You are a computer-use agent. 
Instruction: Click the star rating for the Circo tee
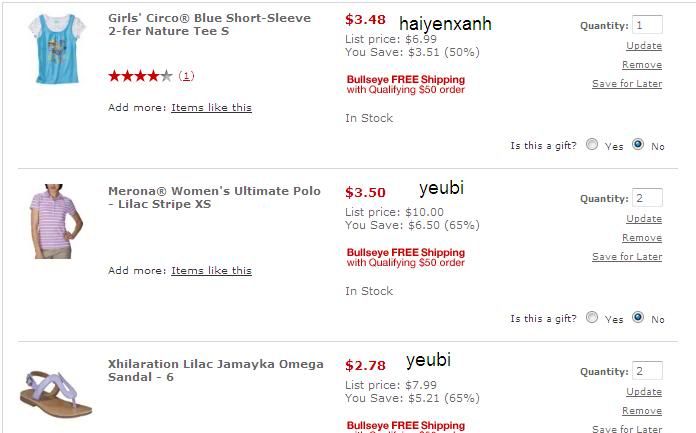pyautogui.click(x=140, y=76)
